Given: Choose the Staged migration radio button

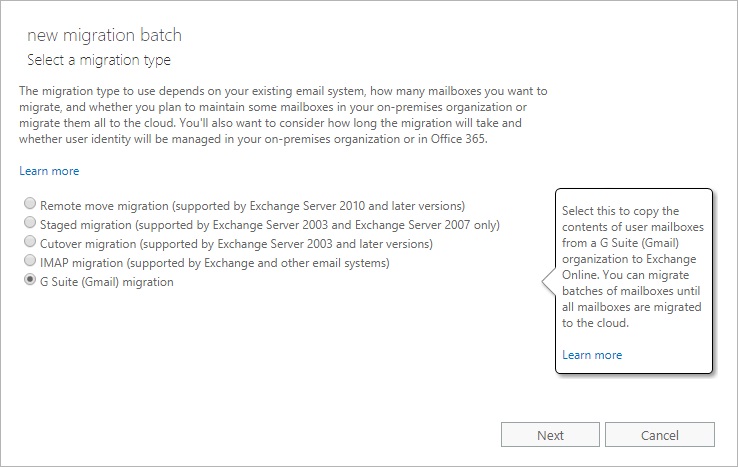Looking at the screenshot, I should [29, 224].
